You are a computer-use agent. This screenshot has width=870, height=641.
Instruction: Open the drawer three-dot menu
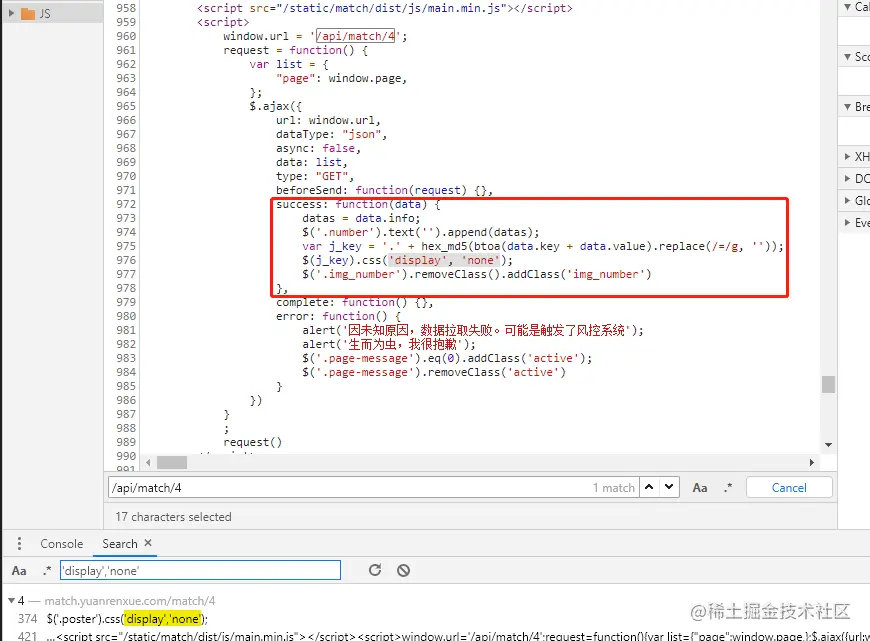19,543
